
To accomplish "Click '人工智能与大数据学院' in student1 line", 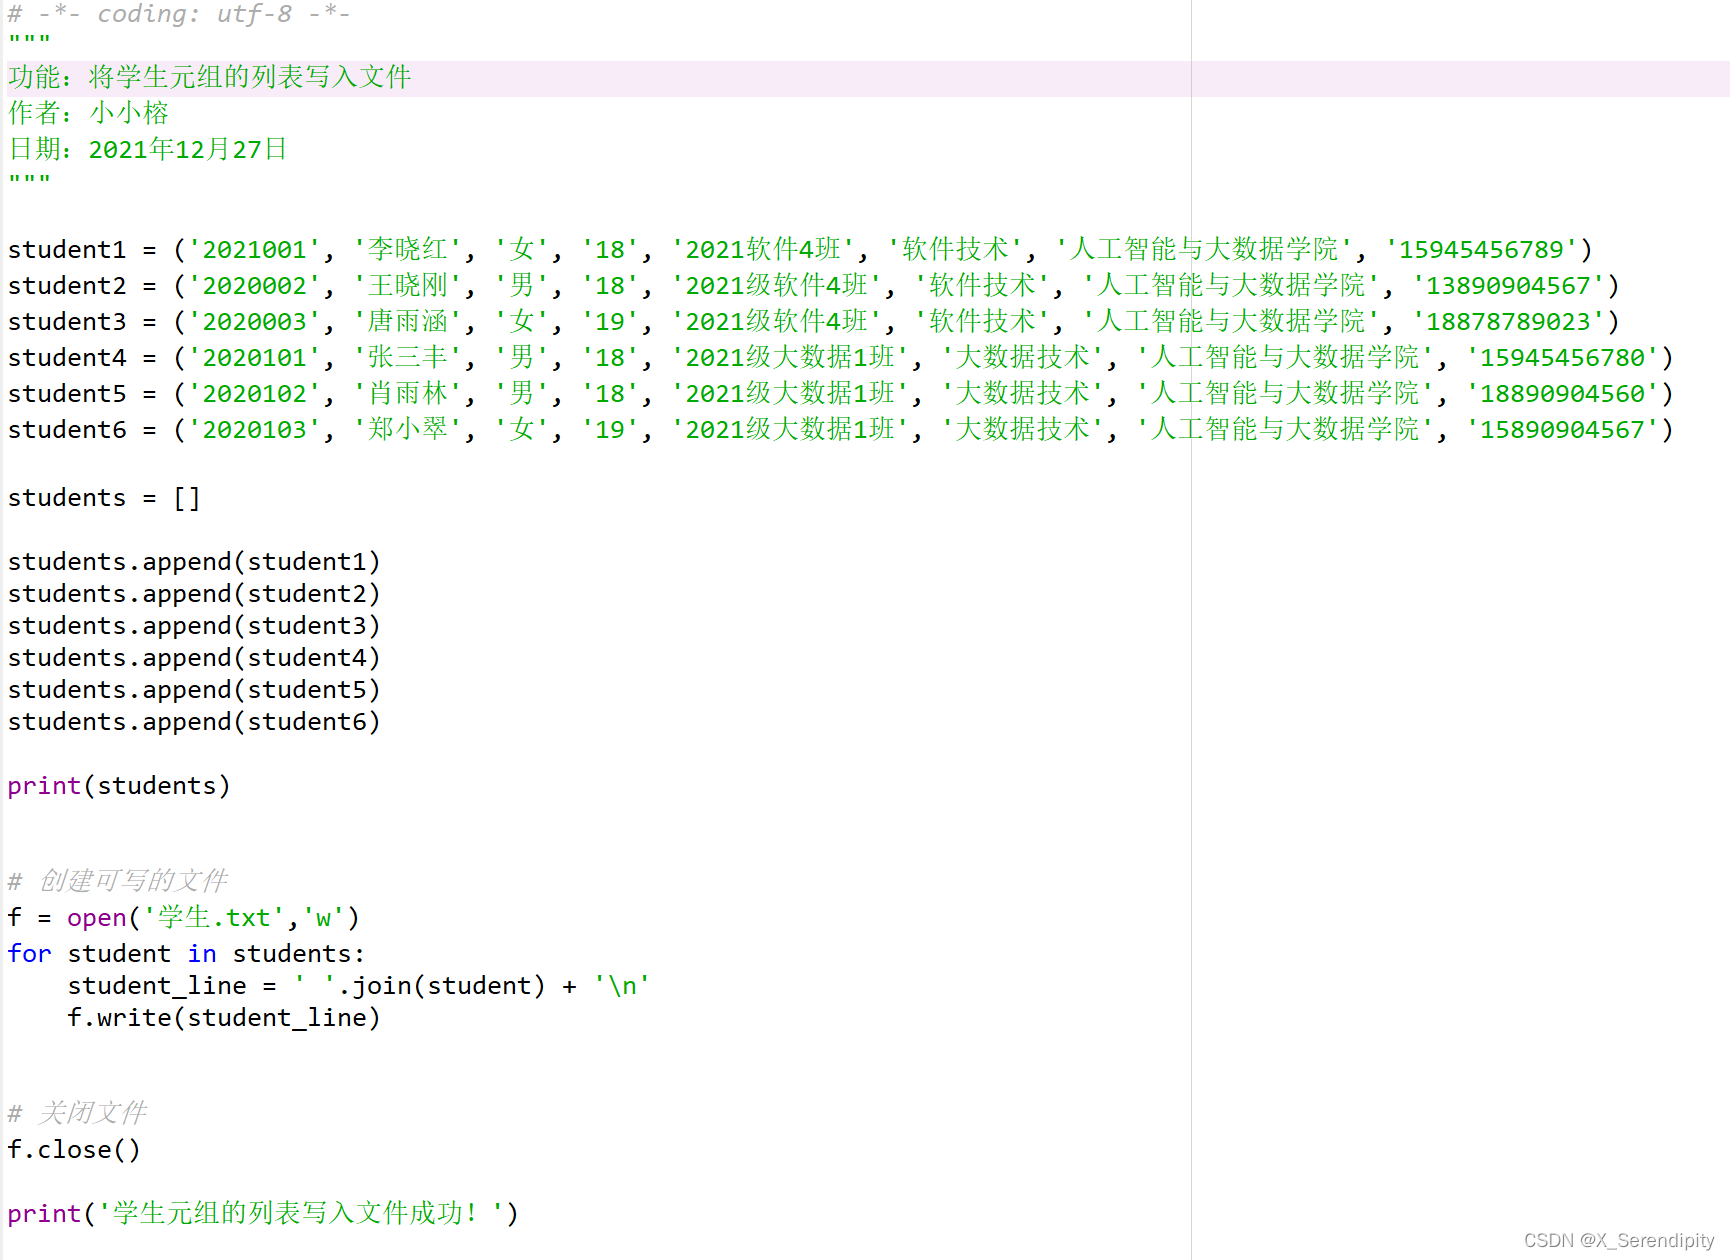I will click(1204, 249).
